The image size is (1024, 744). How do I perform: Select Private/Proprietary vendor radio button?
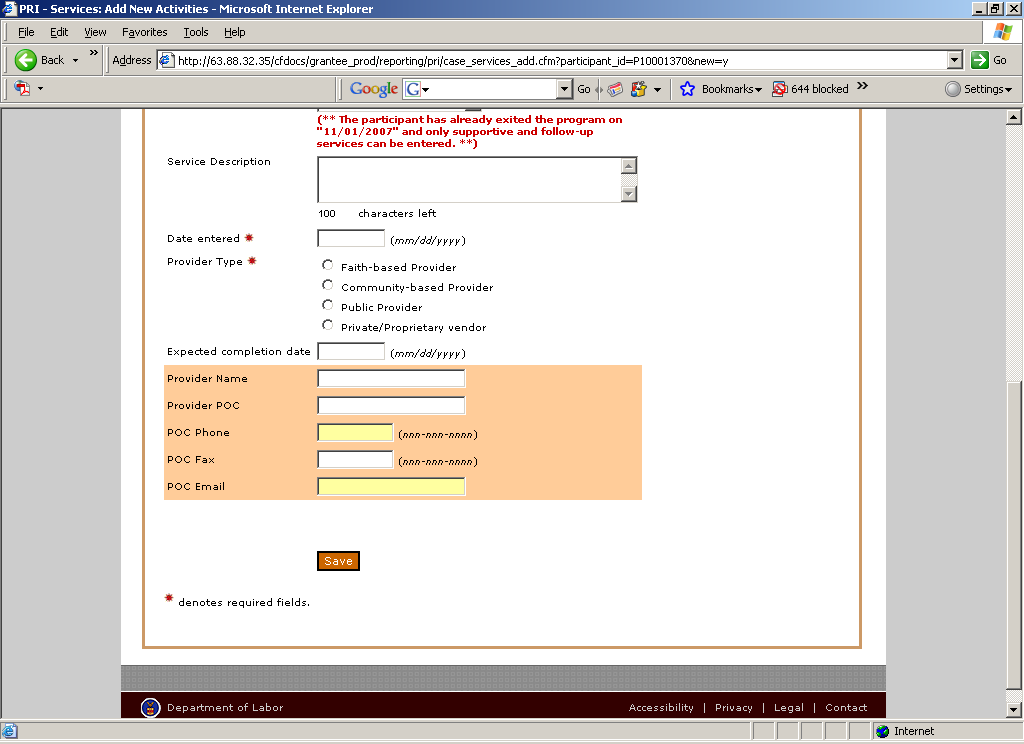328,325
